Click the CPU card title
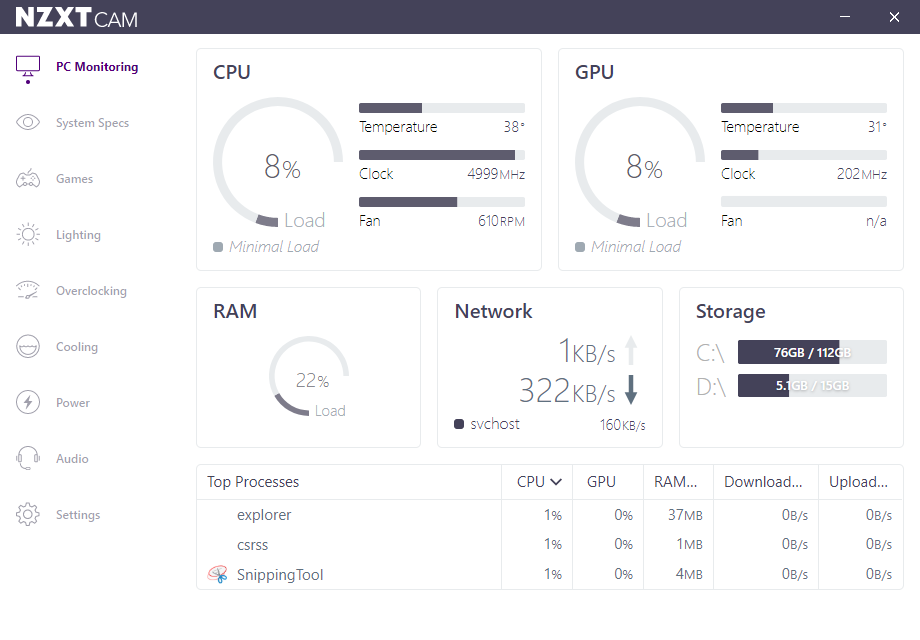 pyautogui.click(x=232, y=72)
